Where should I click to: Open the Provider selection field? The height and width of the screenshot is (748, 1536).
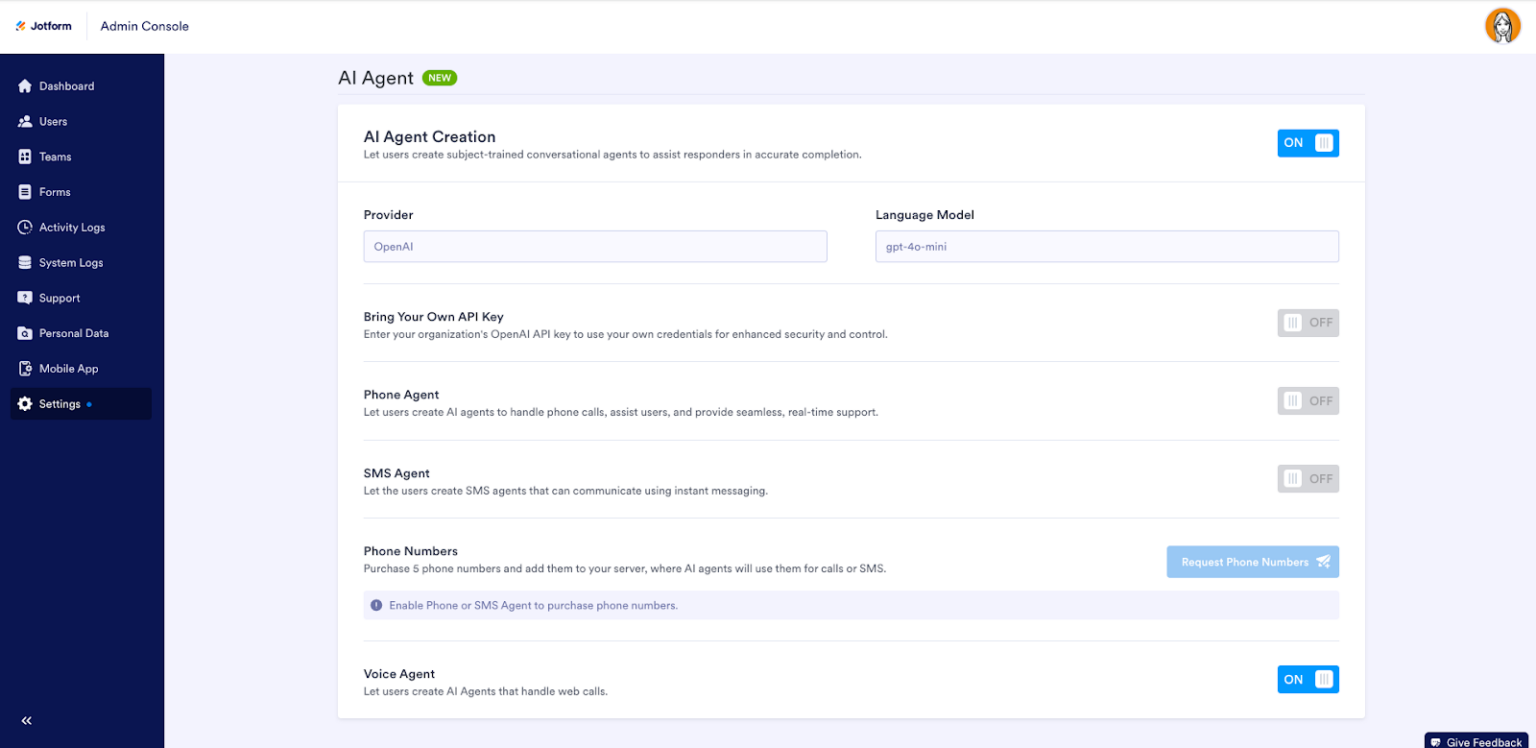595,246
